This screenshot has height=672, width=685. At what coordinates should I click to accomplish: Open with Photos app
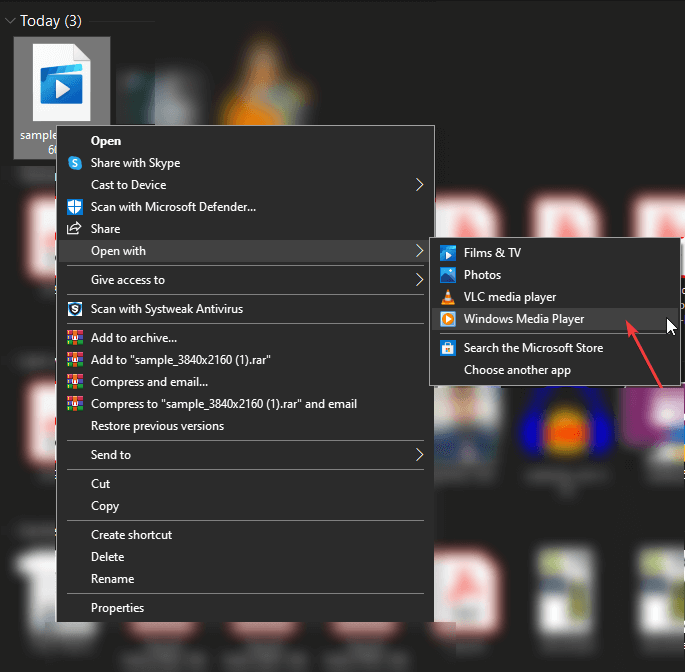(555, 275)
